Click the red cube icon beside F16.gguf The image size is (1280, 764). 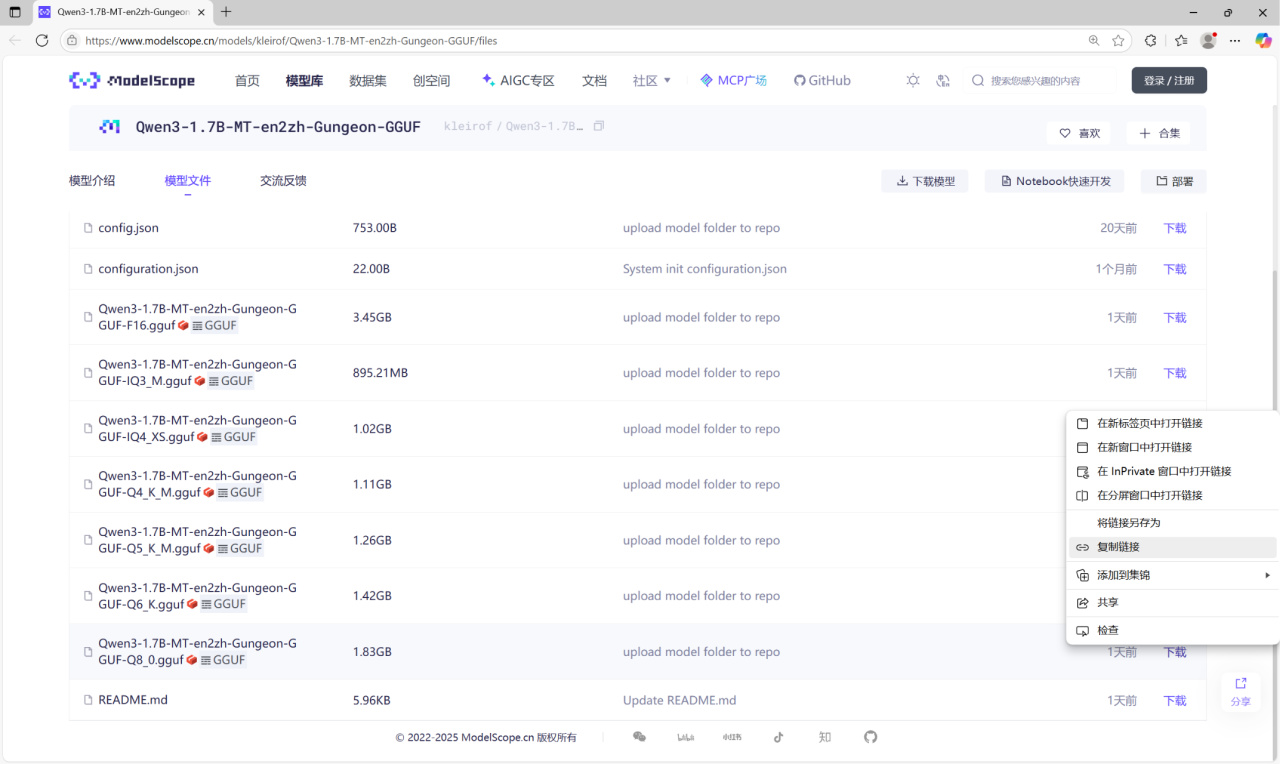183,326
